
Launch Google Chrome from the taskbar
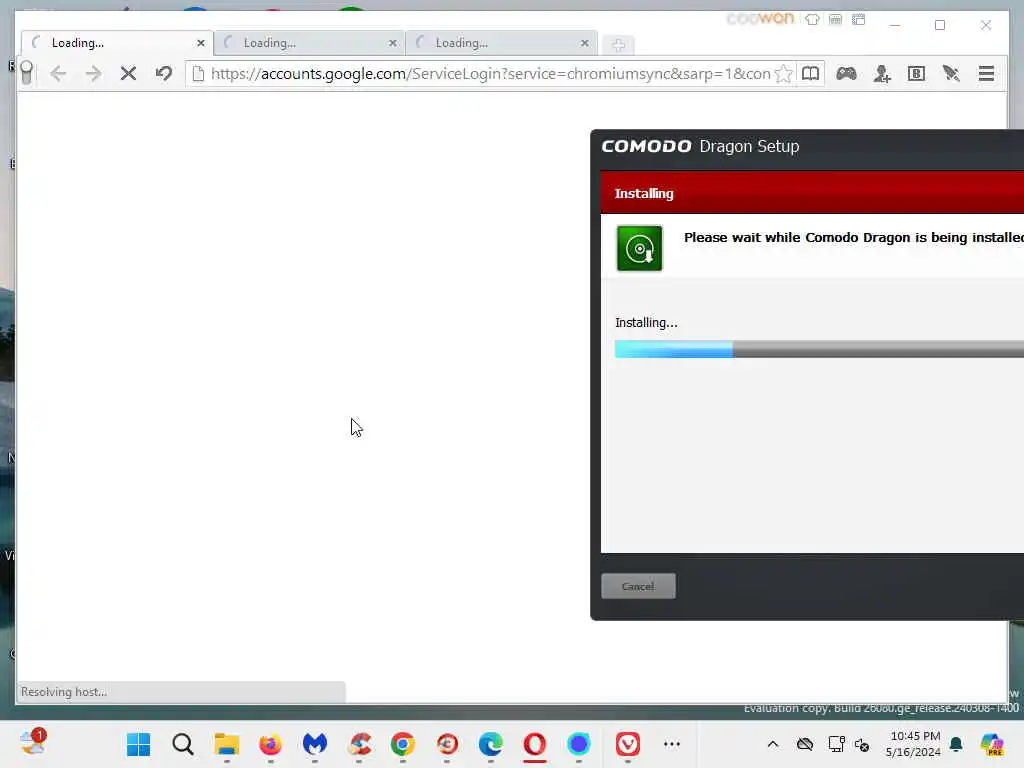(403, 744)
